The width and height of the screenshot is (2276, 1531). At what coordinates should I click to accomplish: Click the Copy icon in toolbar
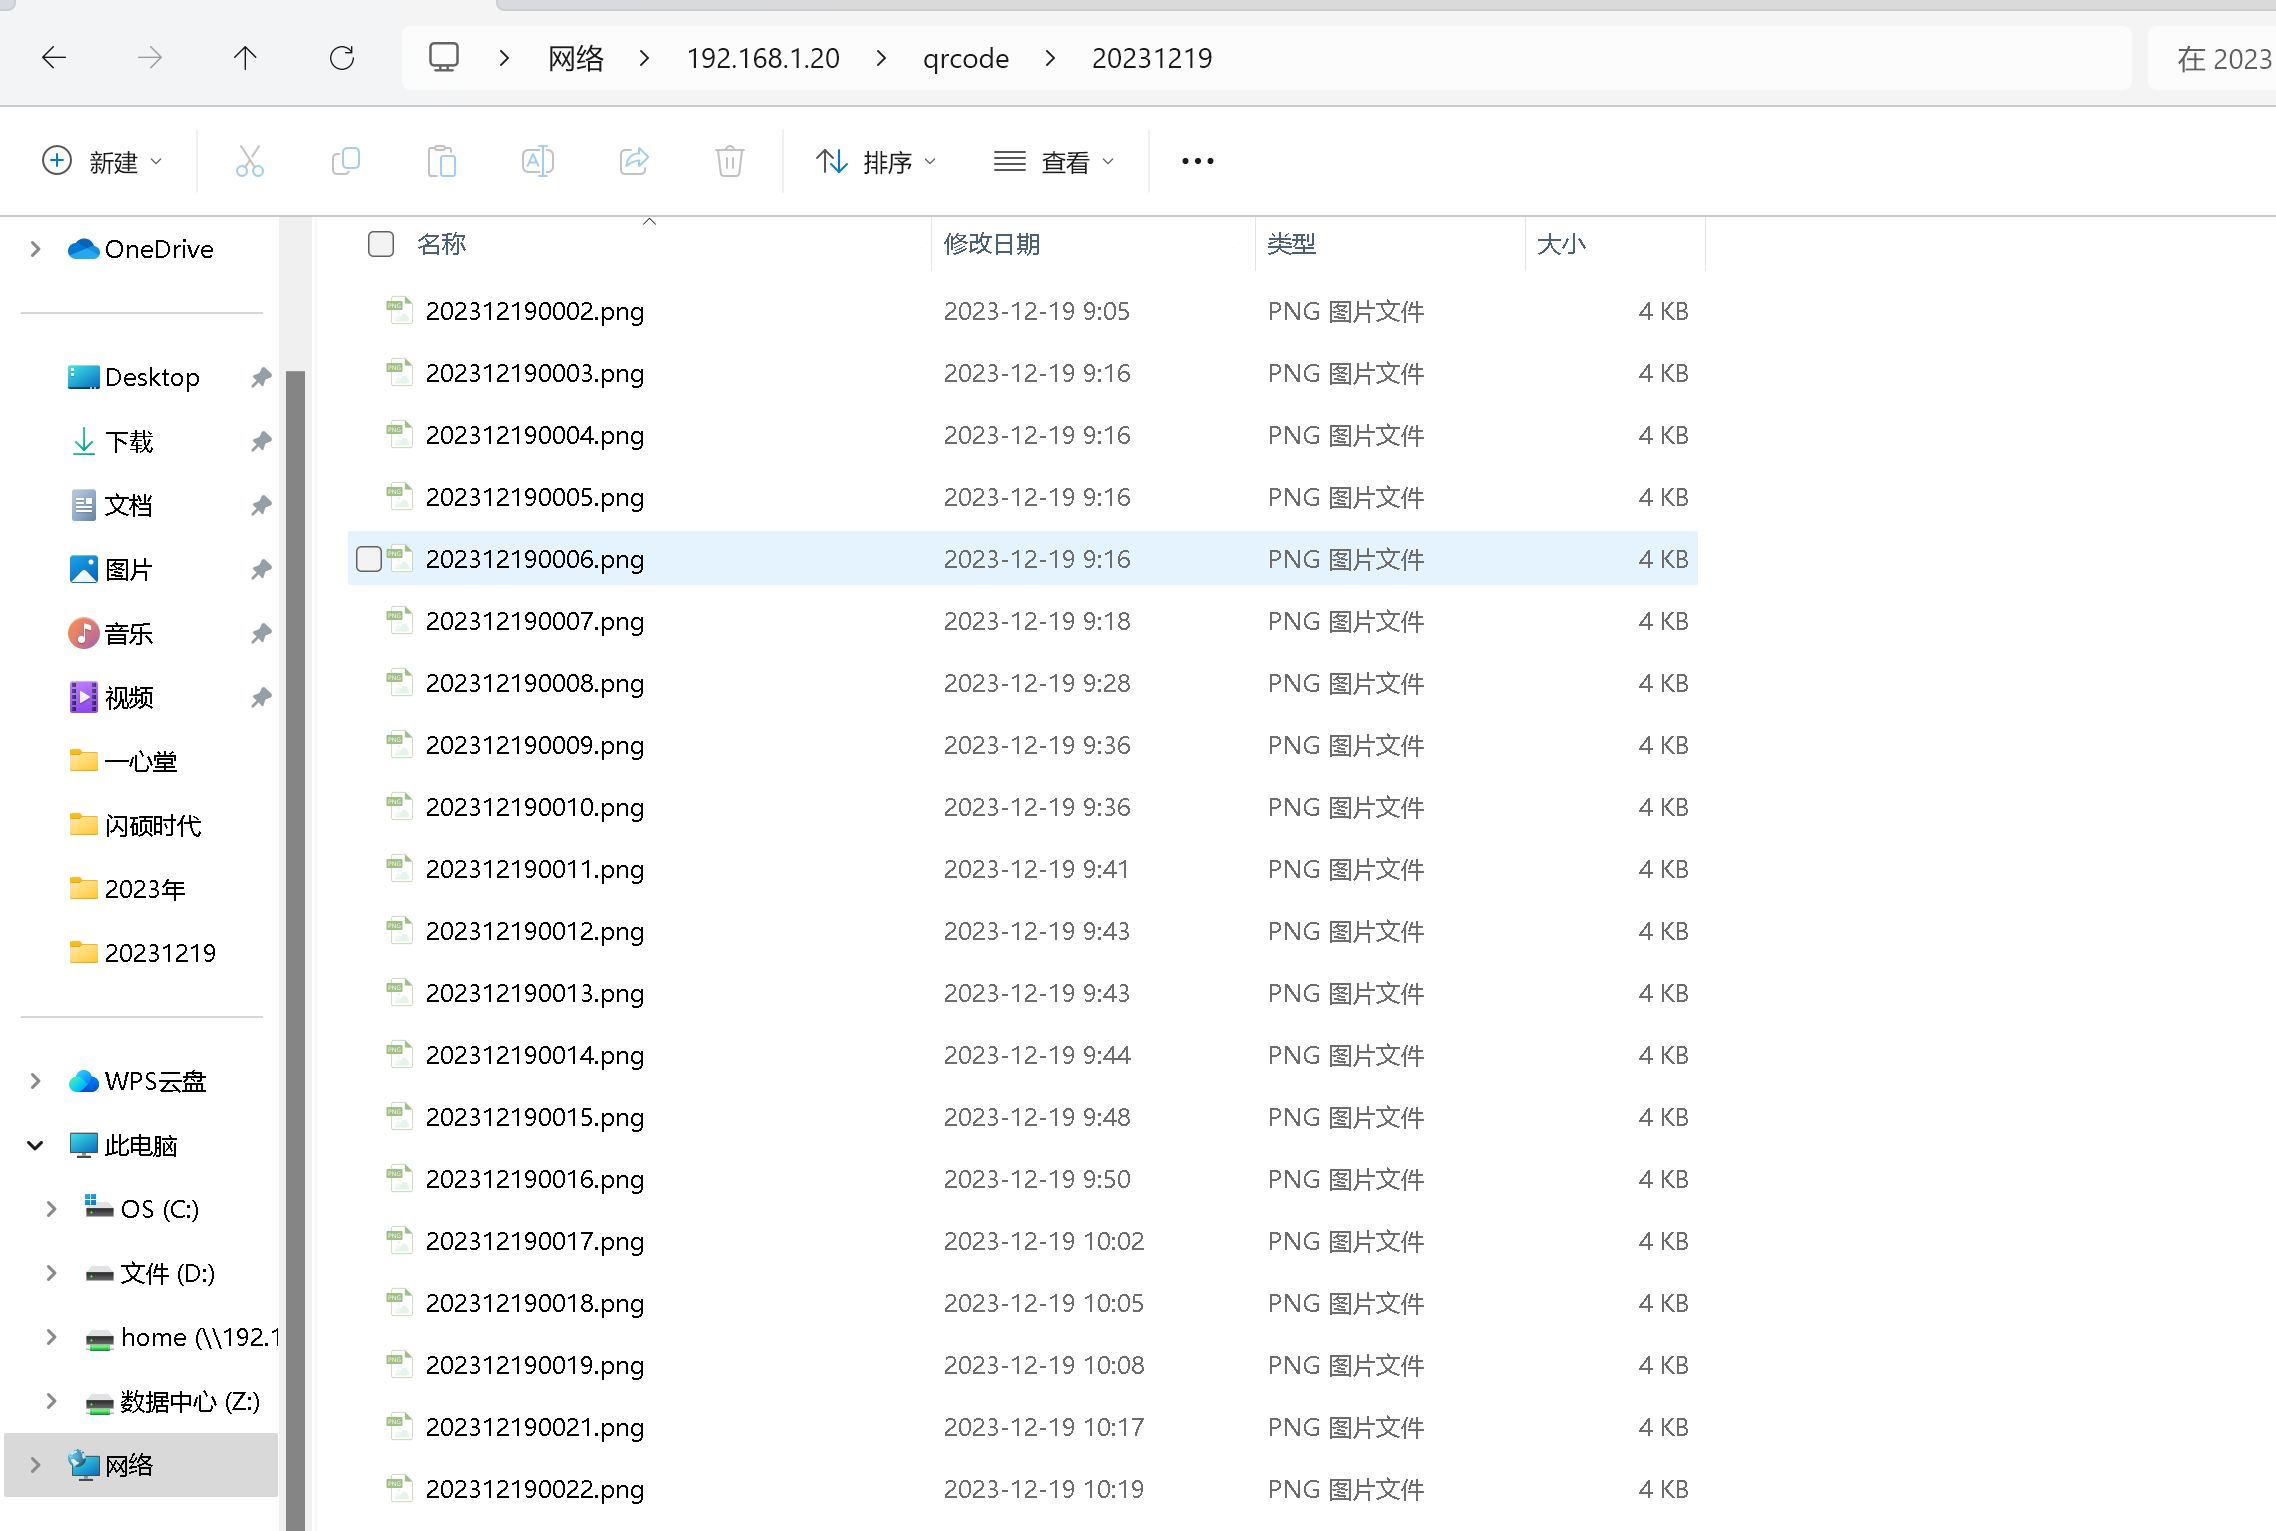click(x=345, y=161)
